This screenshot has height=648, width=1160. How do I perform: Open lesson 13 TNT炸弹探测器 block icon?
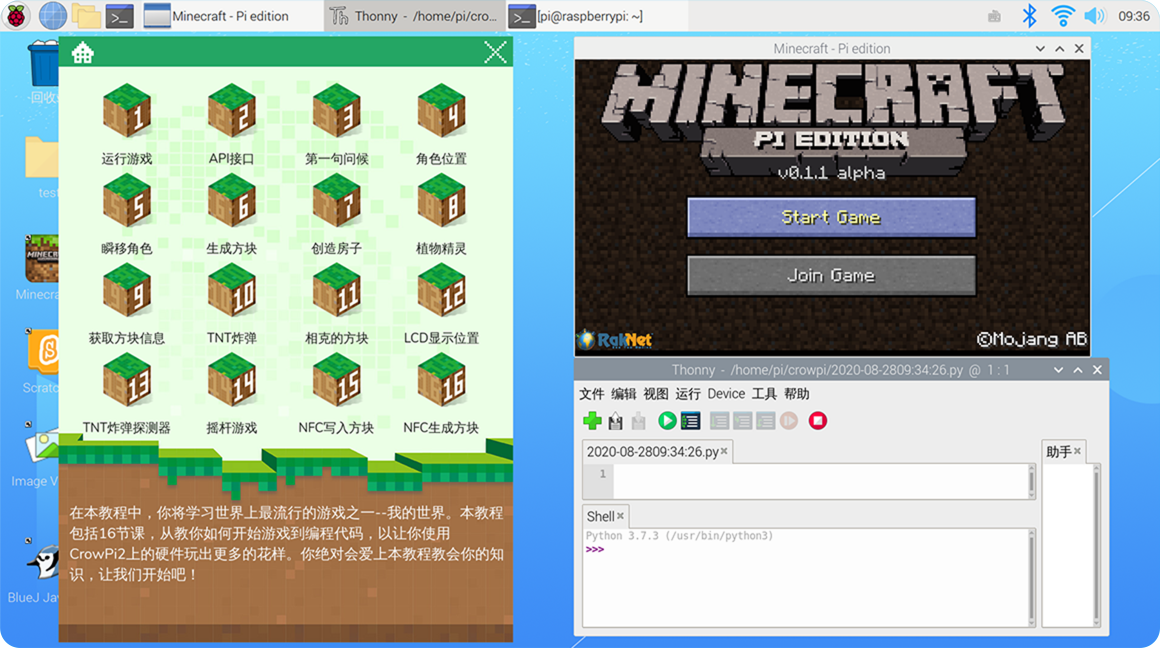point(127,379)
